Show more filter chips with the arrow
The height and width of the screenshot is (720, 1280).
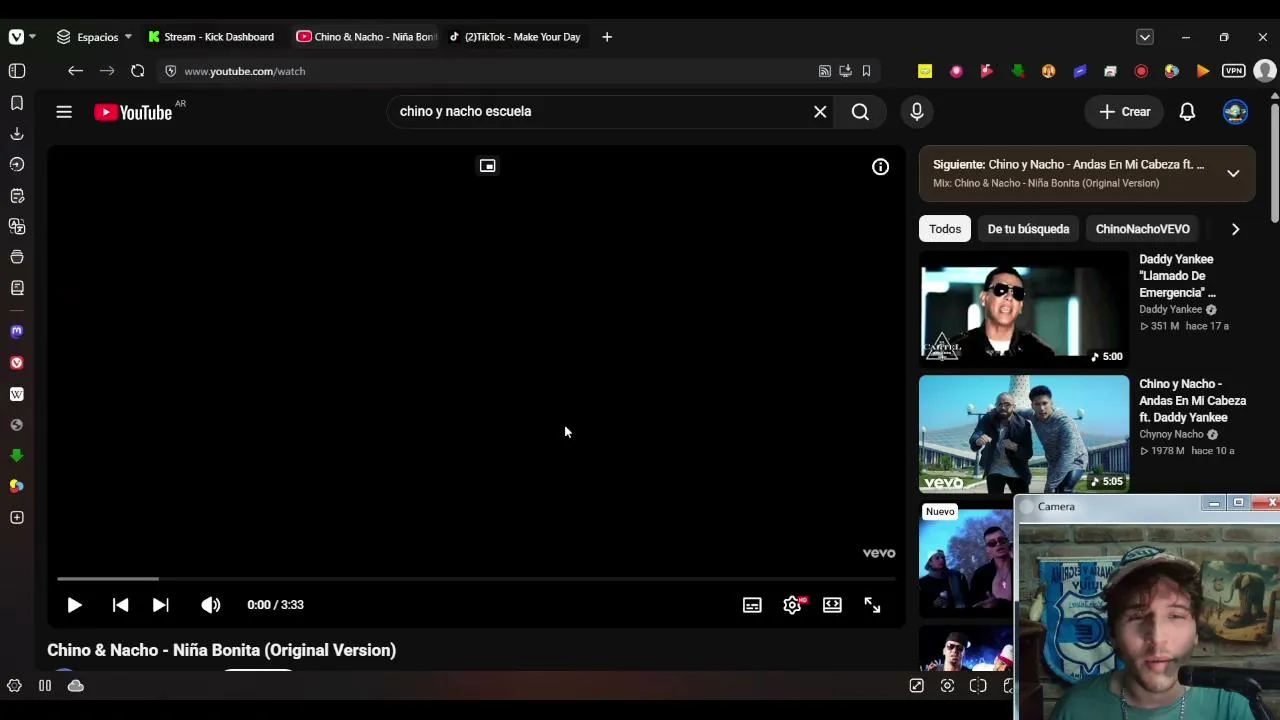pyautogui.click(x=1235, y=229)
